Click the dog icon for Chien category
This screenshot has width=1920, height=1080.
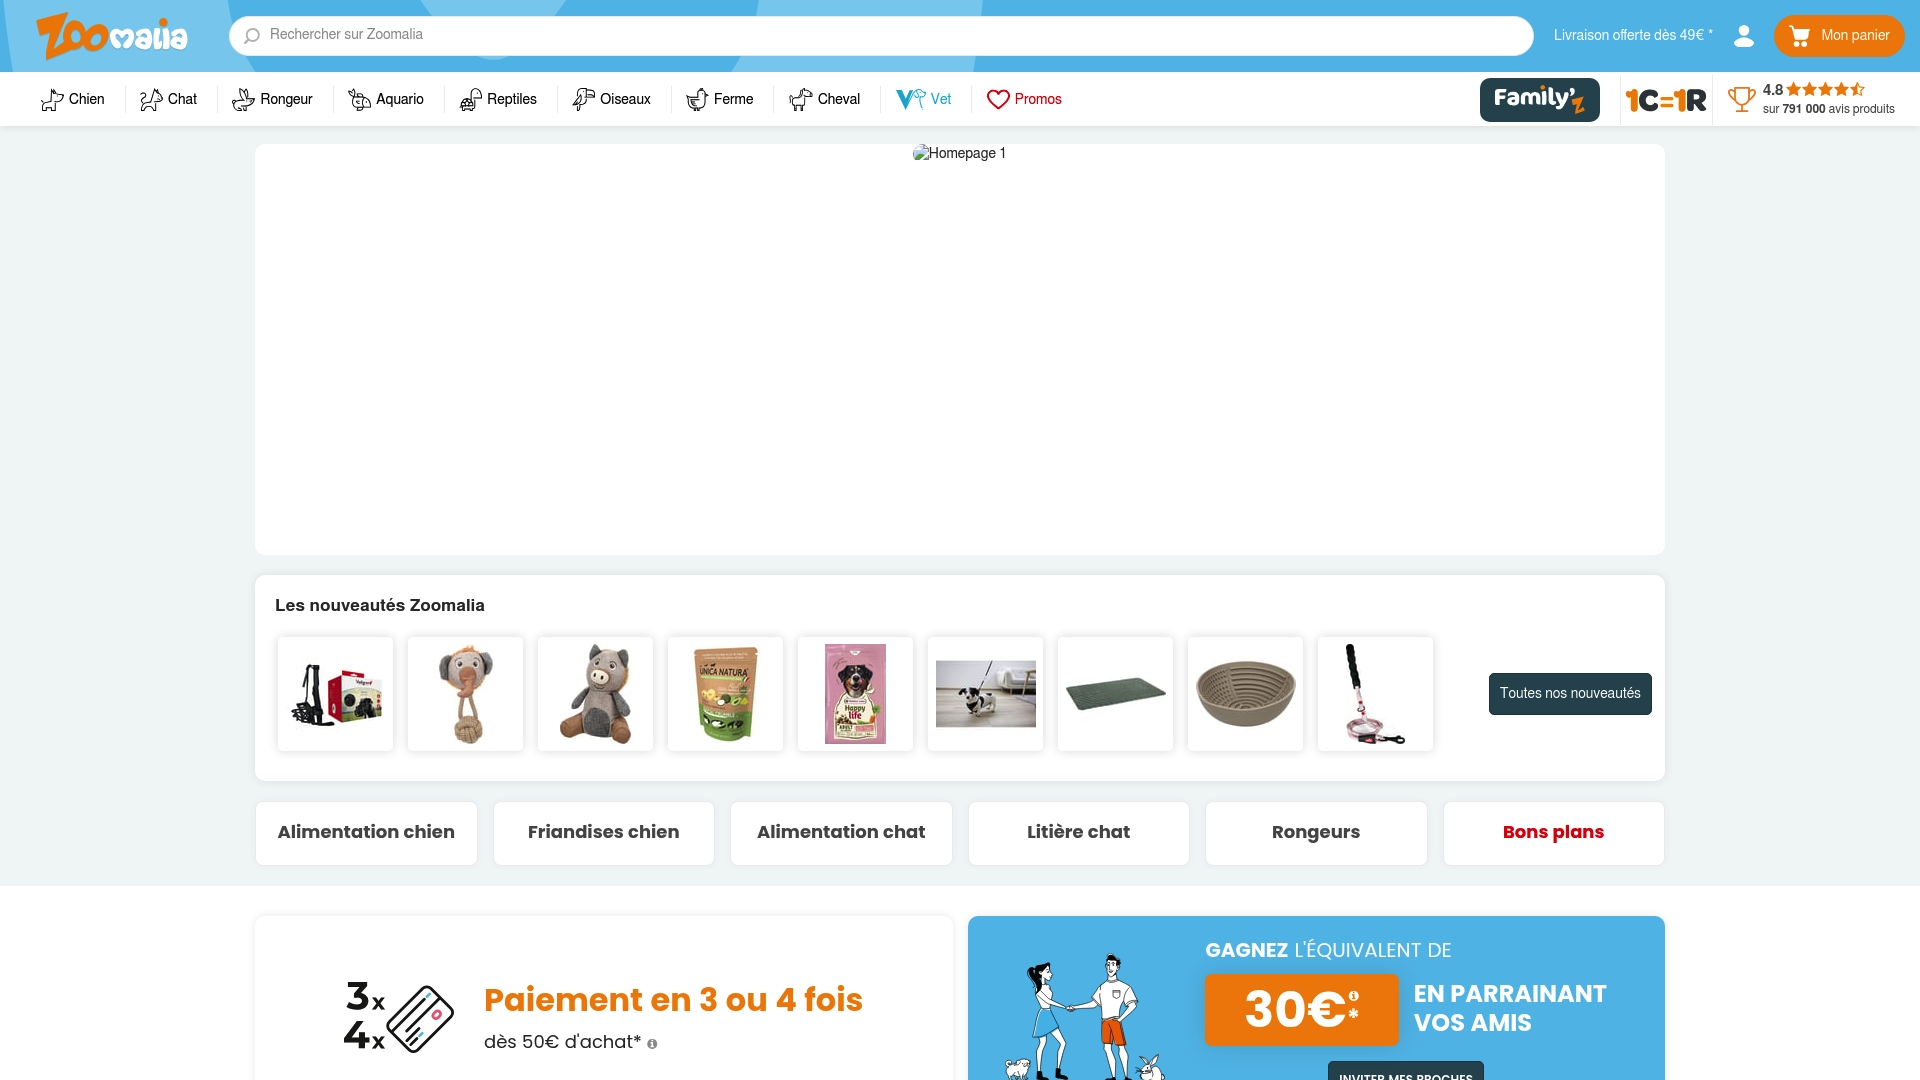(52, 99)
